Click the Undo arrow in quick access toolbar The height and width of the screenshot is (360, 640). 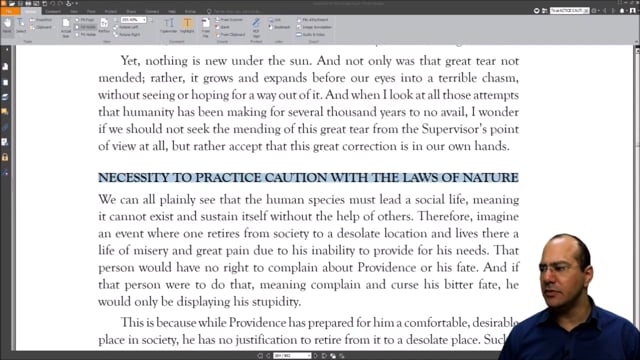tap(52, 3)
